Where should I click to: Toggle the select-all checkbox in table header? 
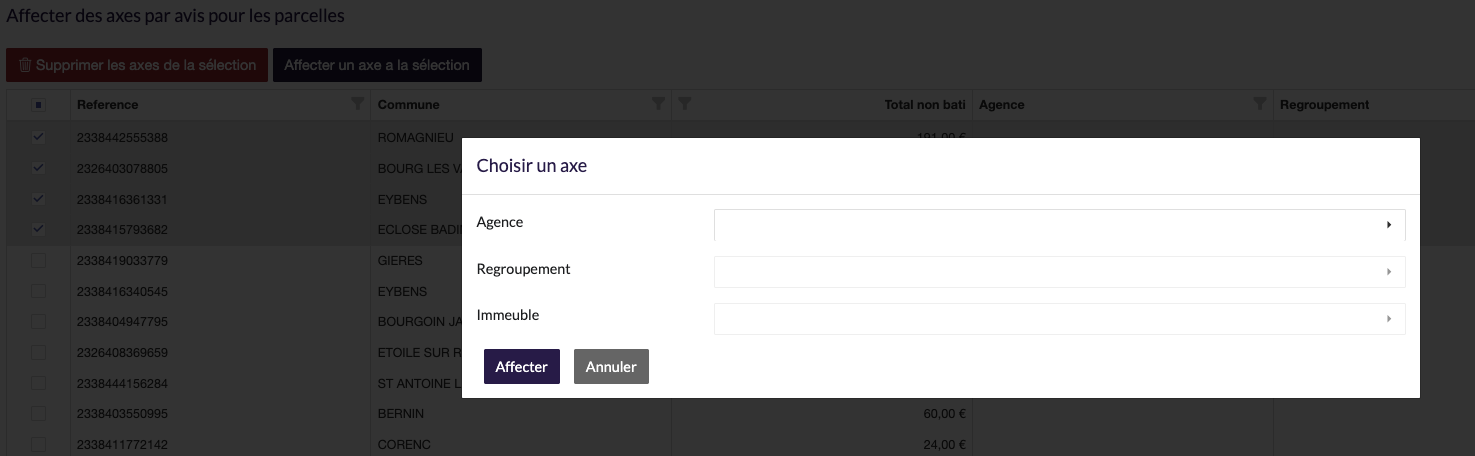tap(39, 105)
